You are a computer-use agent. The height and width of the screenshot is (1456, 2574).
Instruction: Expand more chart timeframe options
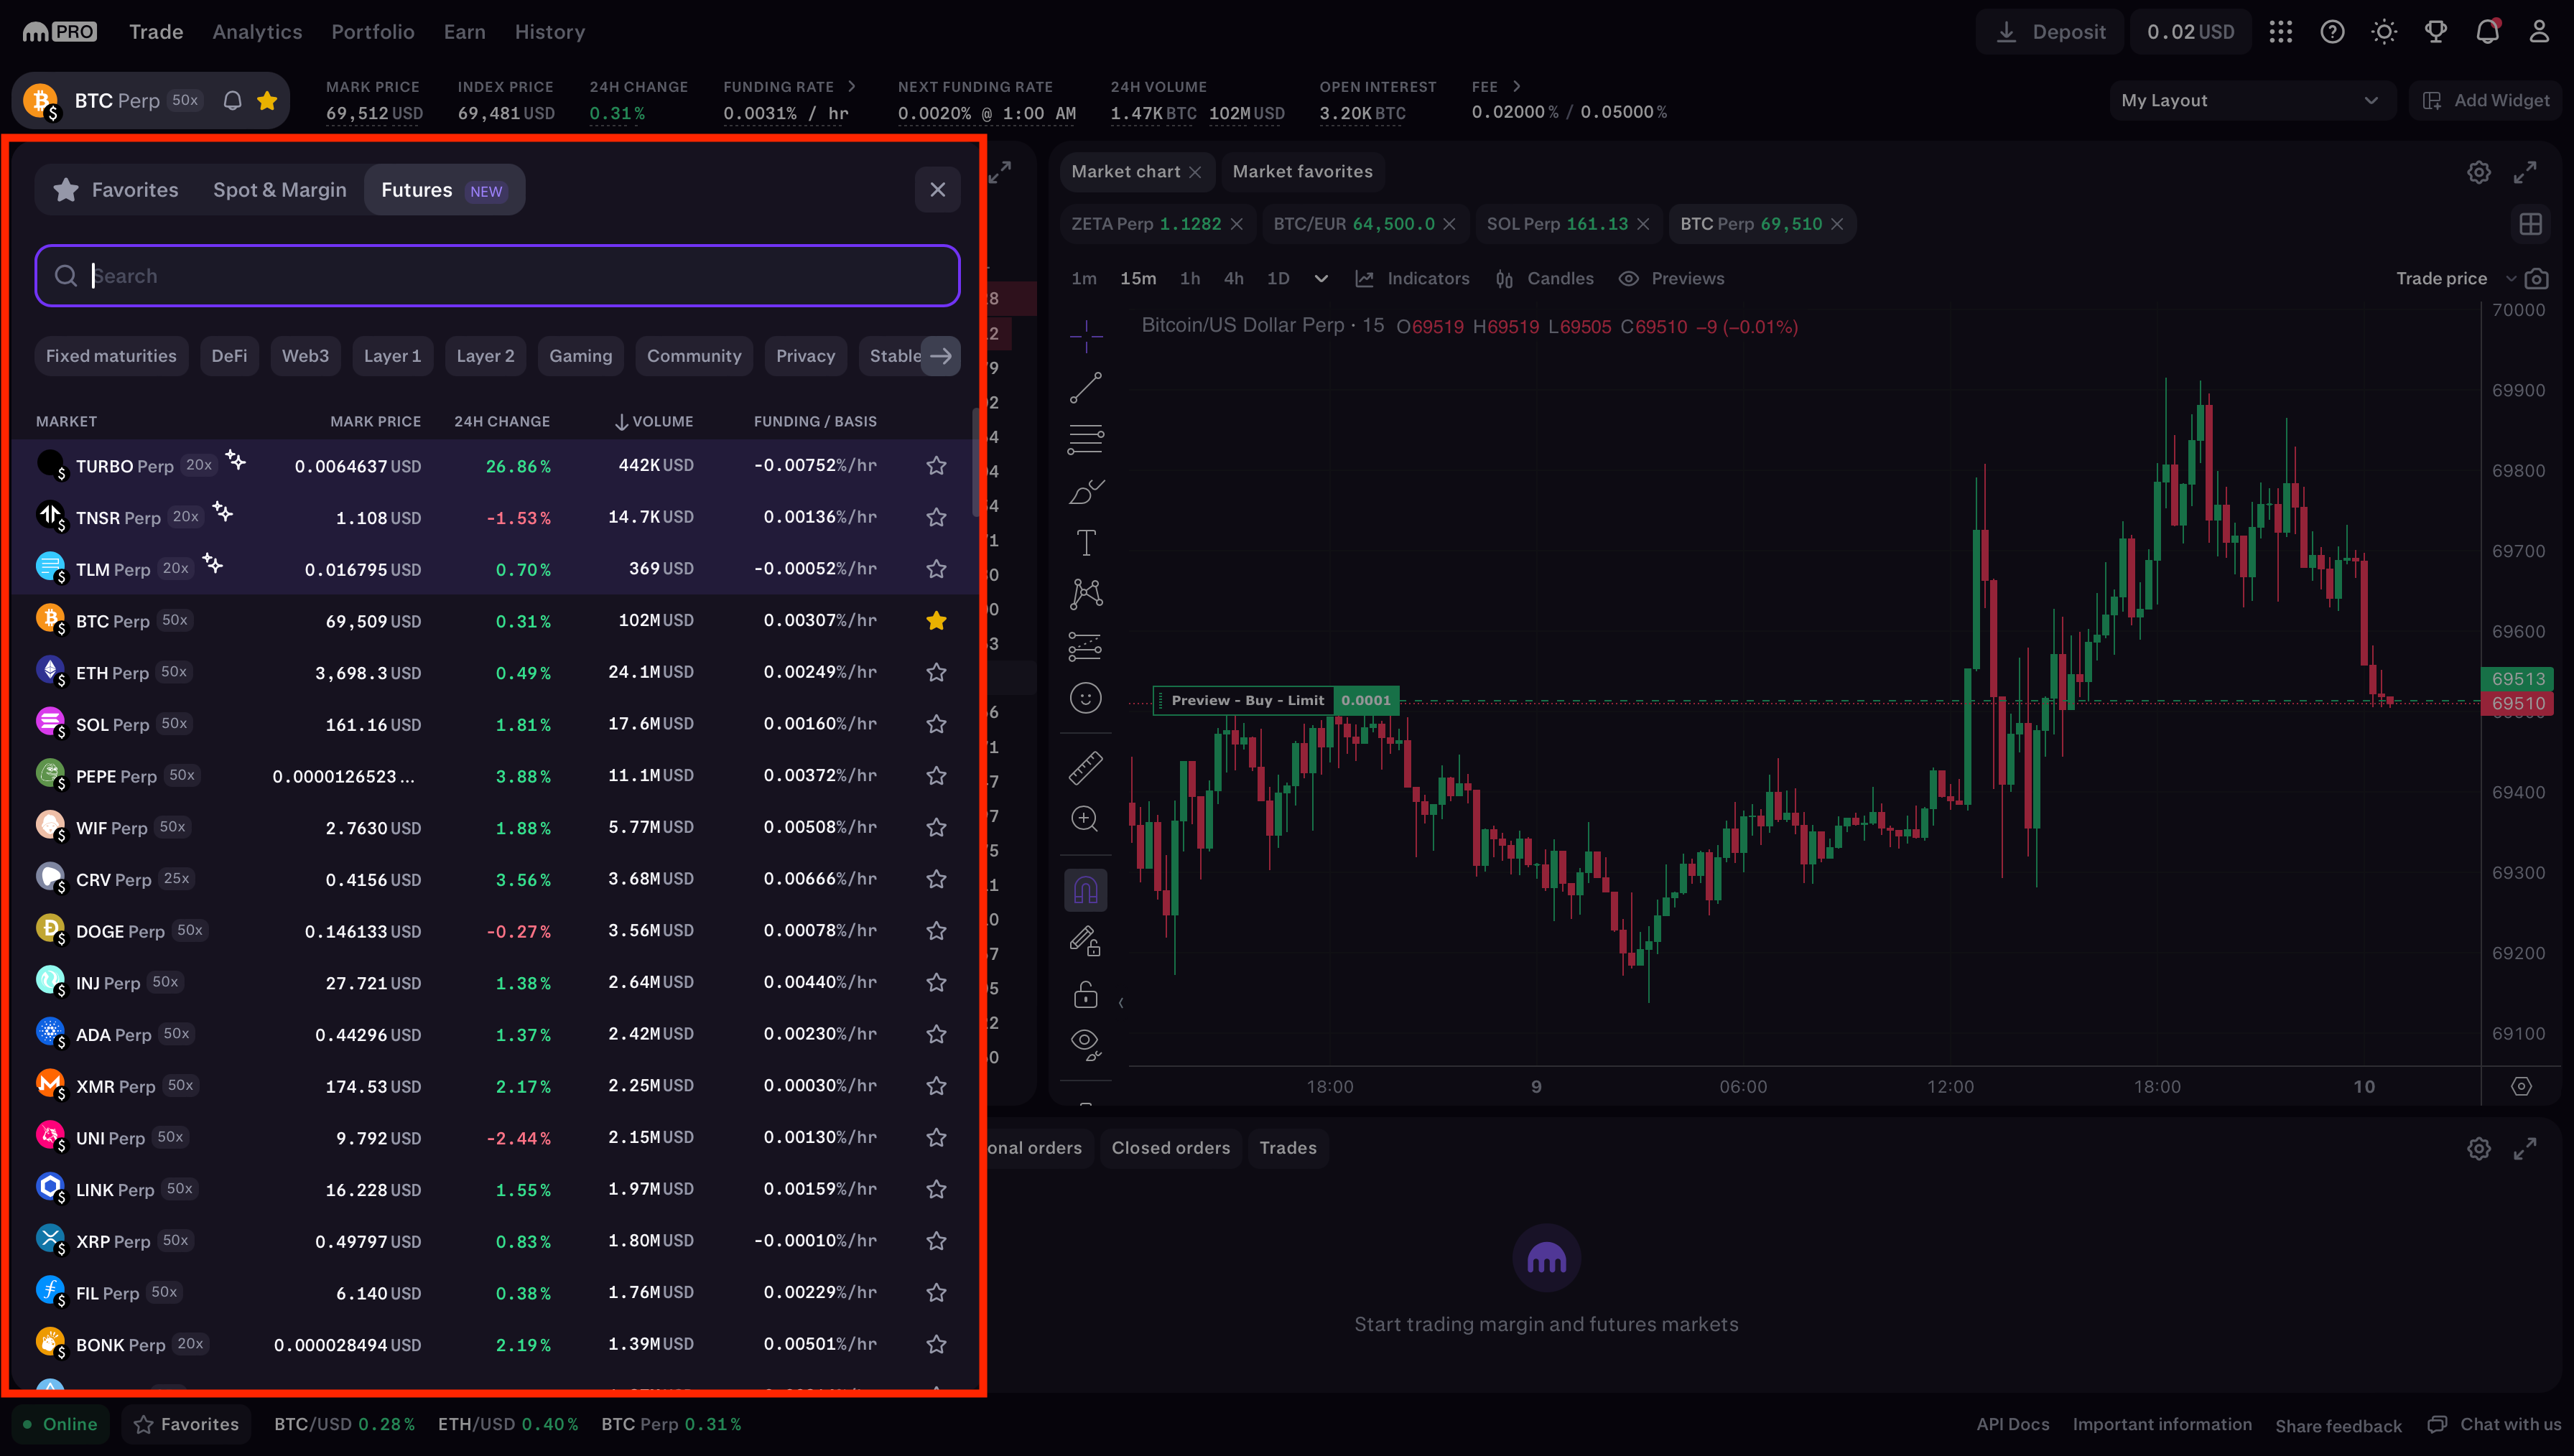1321,278
